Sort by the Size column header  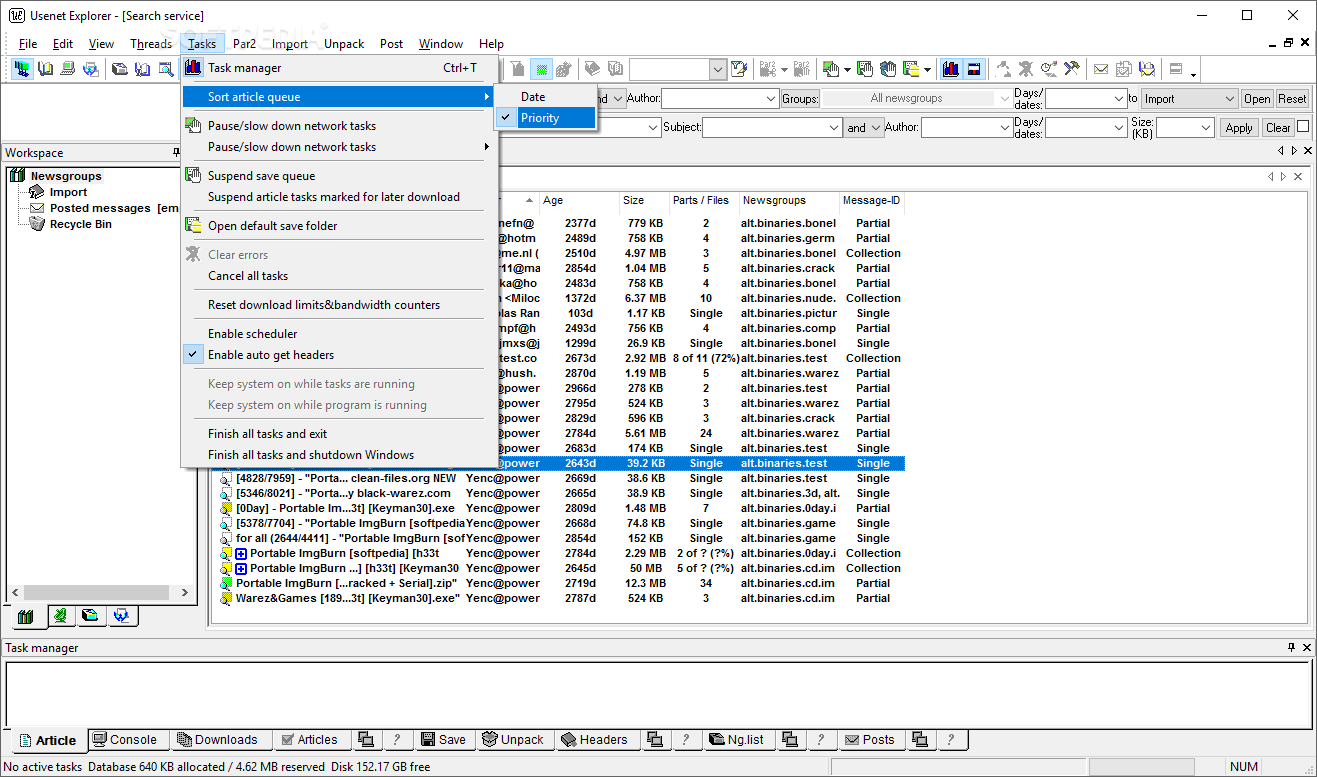(x=644, y=200)
